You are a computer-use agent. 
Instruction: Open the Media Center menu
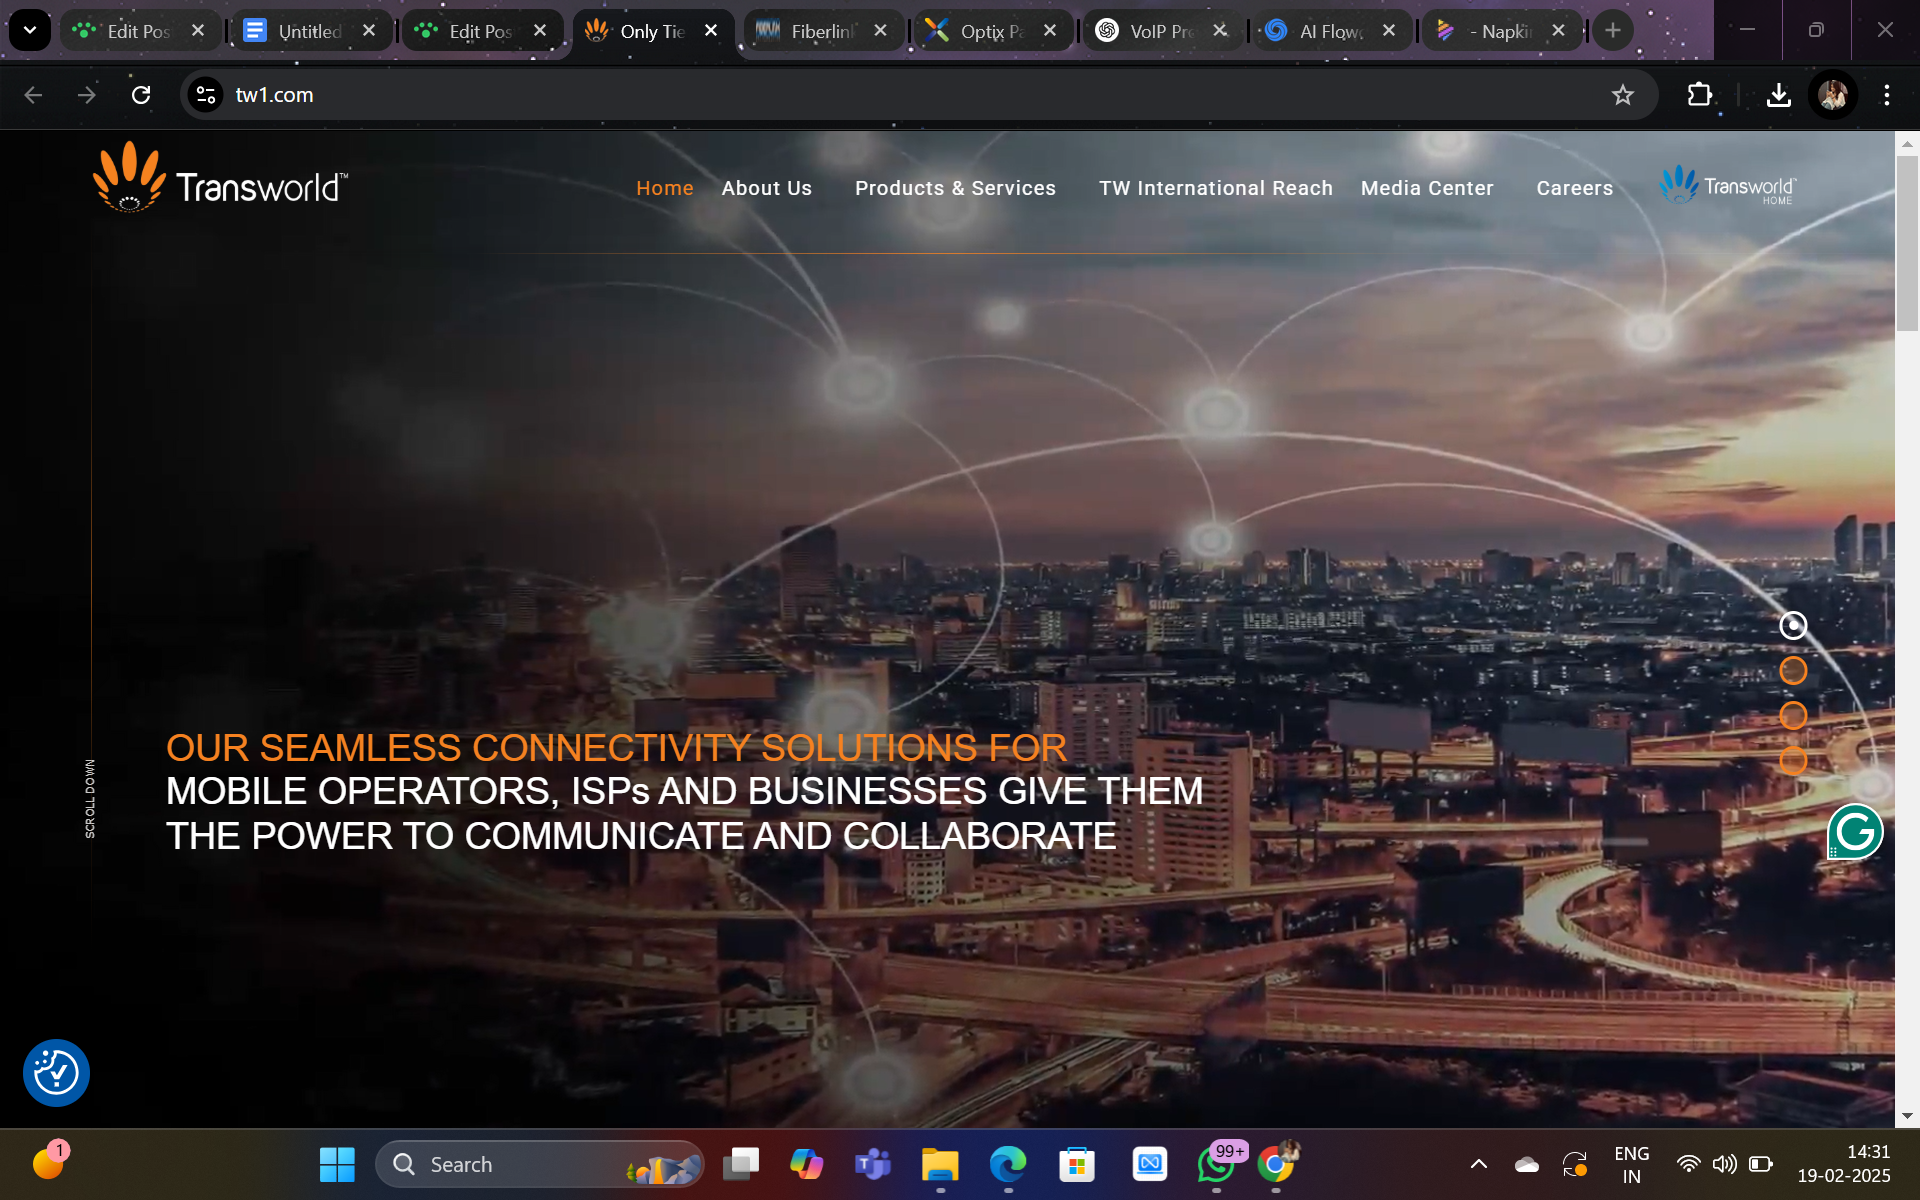tap(1427, 188)
